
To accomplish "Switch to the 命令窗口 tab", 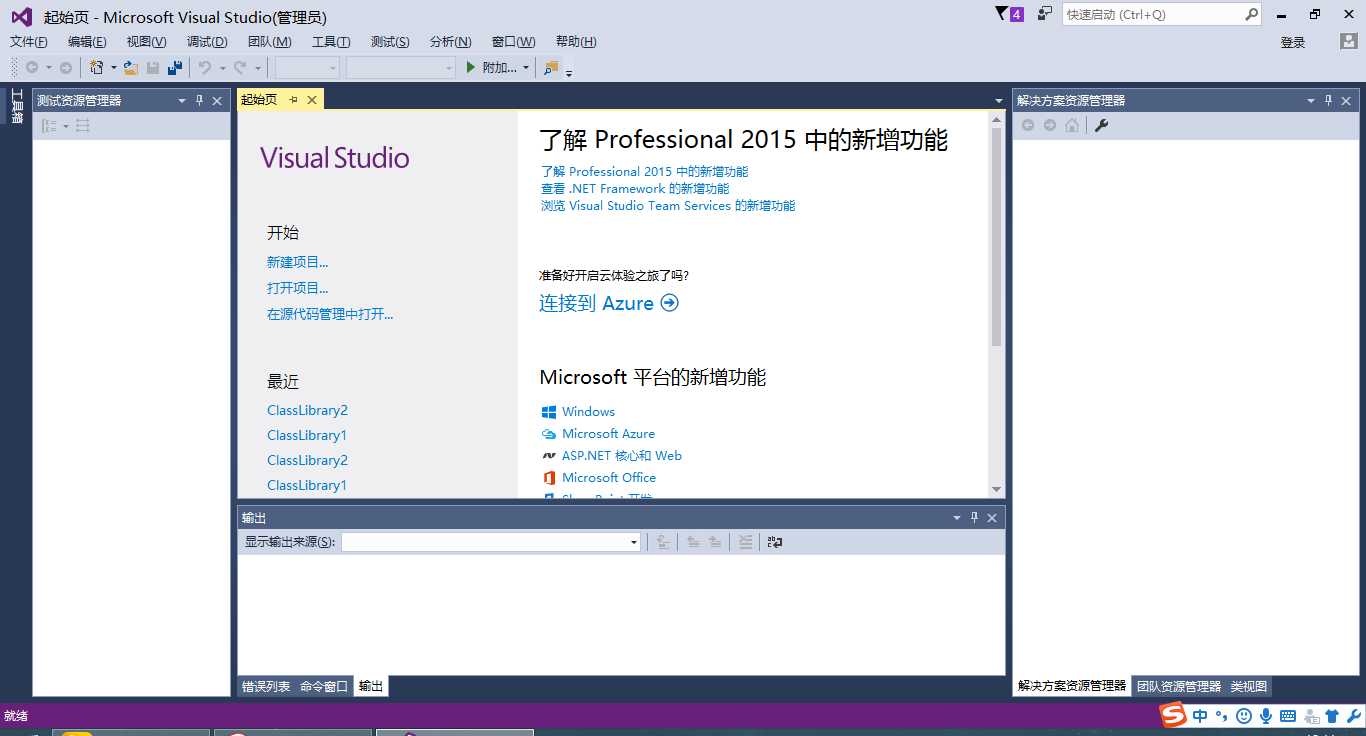I will [x=324, y=686].
